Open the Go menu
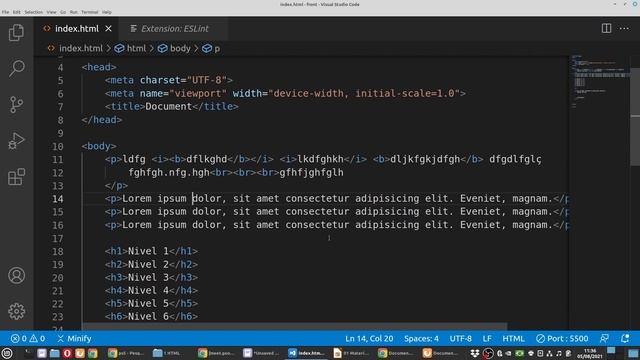The image size is (640, 360). click(x=63, y=12)
